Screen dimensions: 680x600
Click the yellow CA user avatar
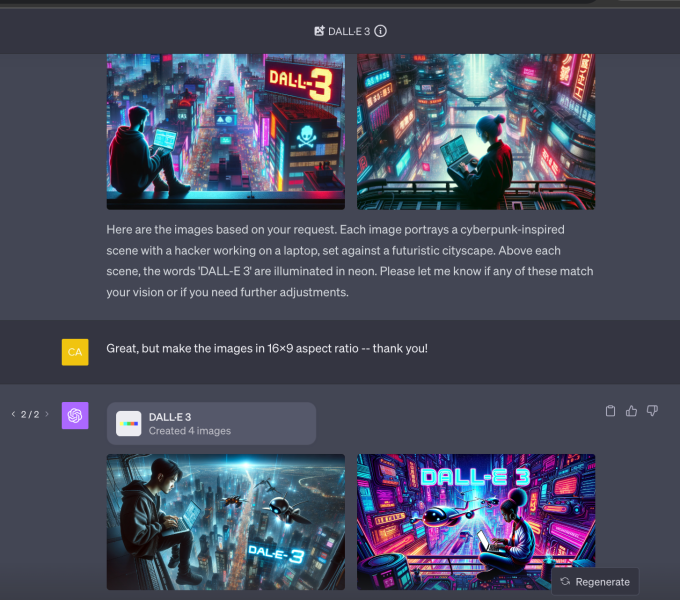(x=76, y=351)
